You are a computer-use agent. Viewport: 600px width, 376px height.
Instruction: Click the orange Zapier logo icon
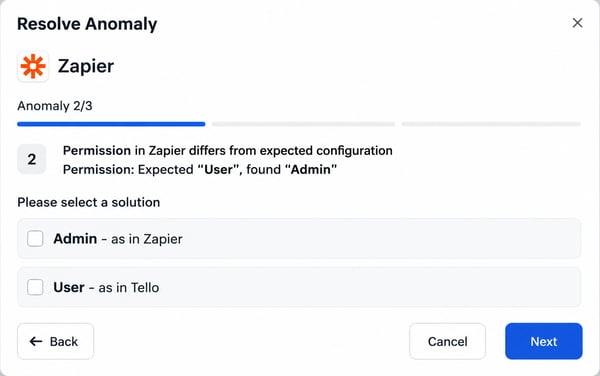click(33, 66)
